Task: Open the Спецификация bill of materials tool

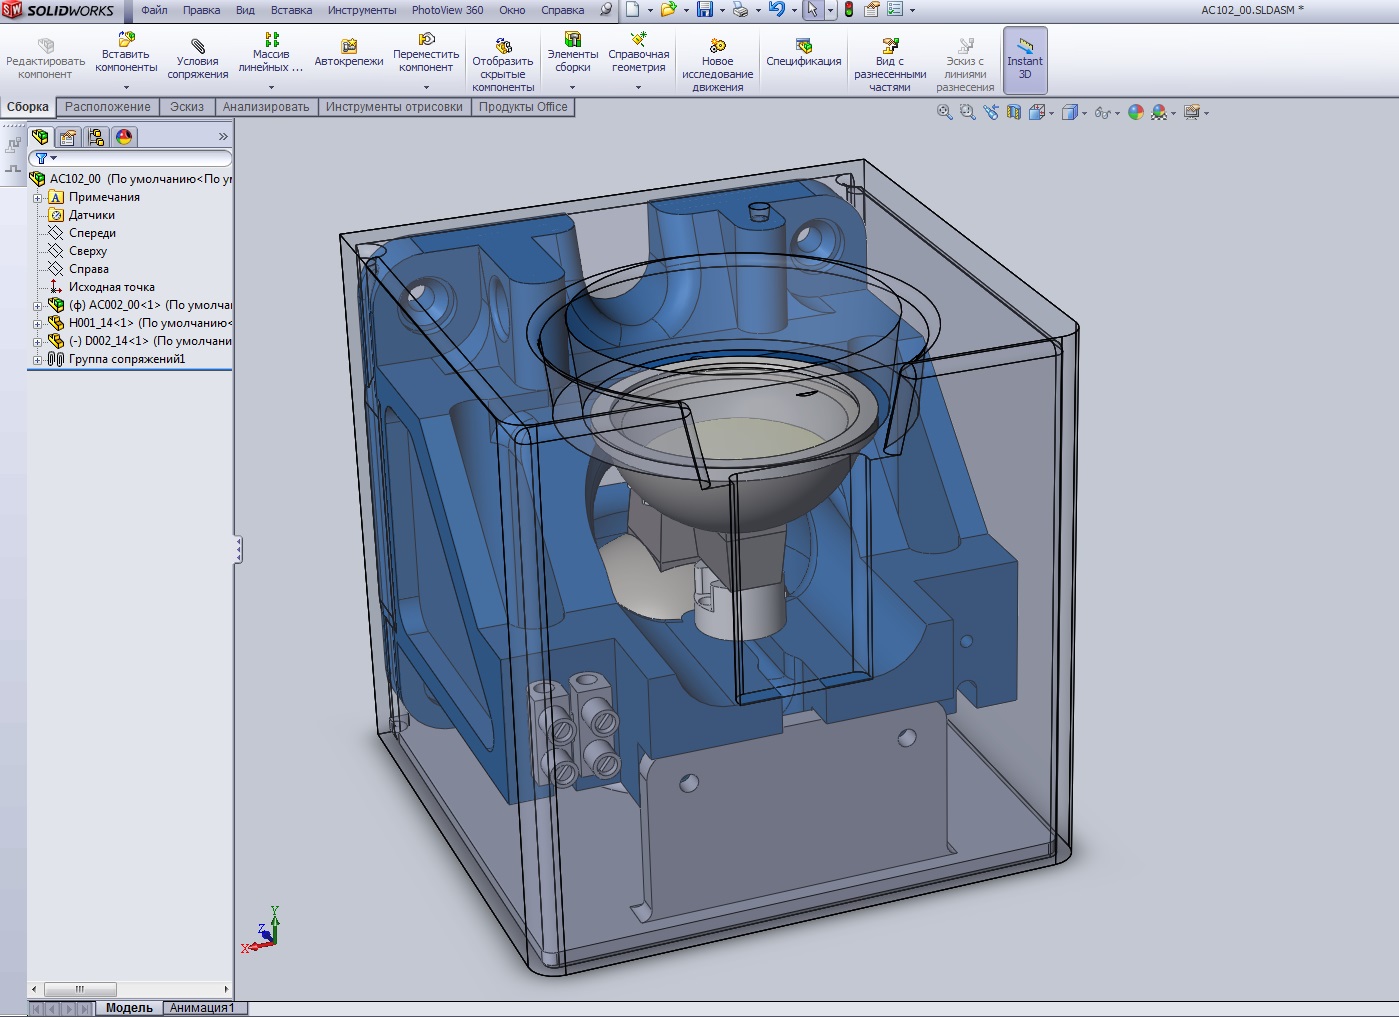Action: tap(803, 46)
